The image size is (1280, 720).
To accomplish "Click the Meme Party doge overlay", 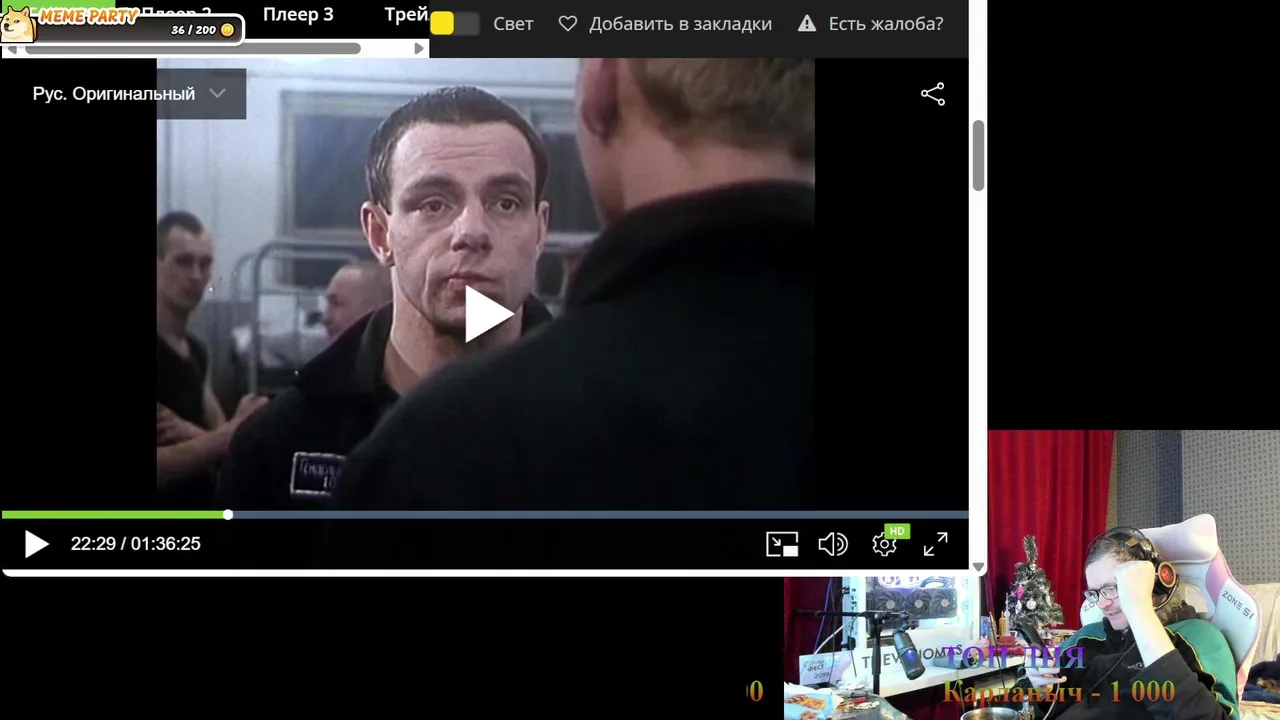I will coord(18,24).
